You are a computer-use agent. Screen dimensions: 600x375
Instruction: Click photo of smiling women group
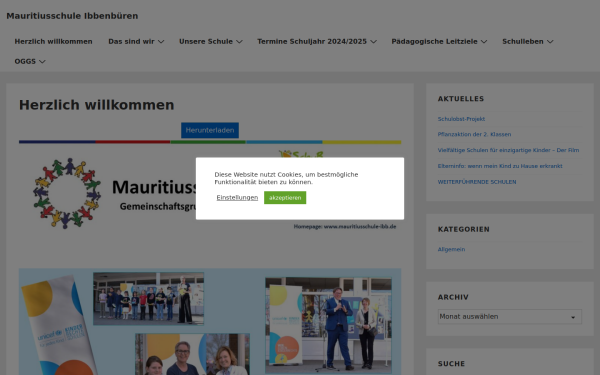coord(192,354)
